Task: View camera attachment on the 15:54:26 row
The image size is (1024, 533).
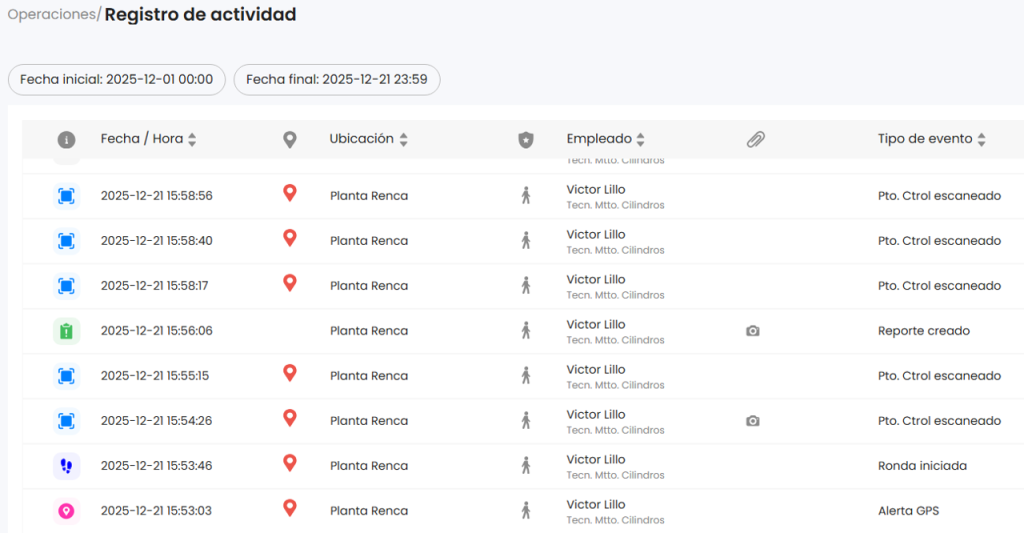Action: coord(753,421)
